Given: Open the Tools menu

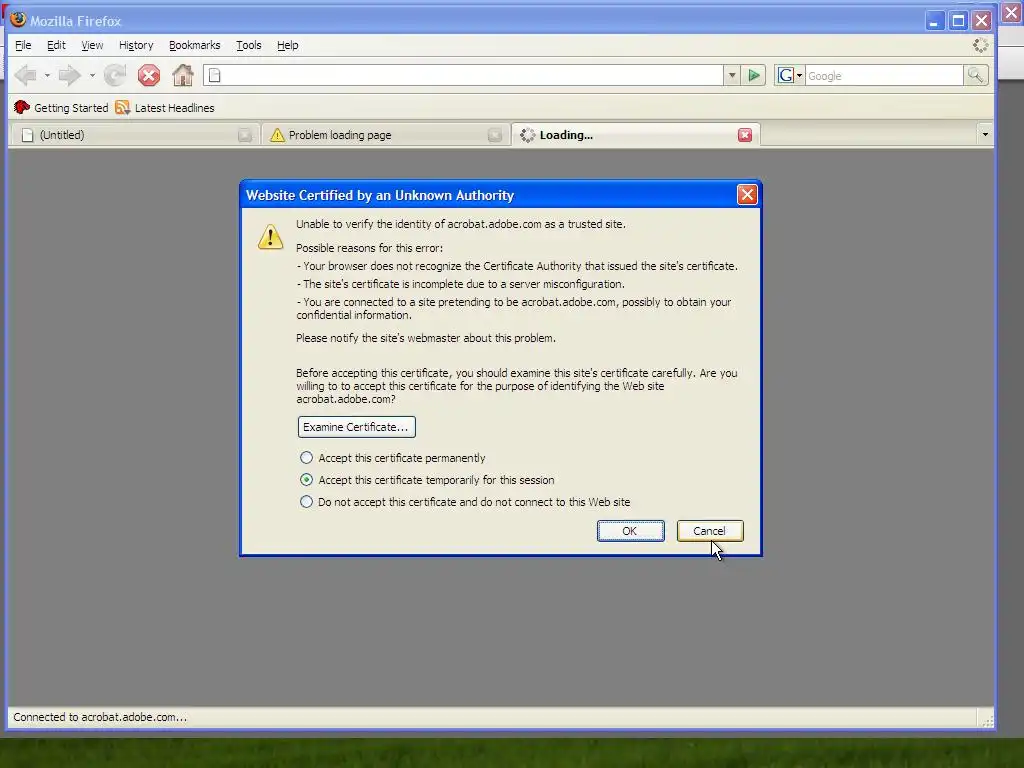Looking at the screenshot, I should (249, 45).
